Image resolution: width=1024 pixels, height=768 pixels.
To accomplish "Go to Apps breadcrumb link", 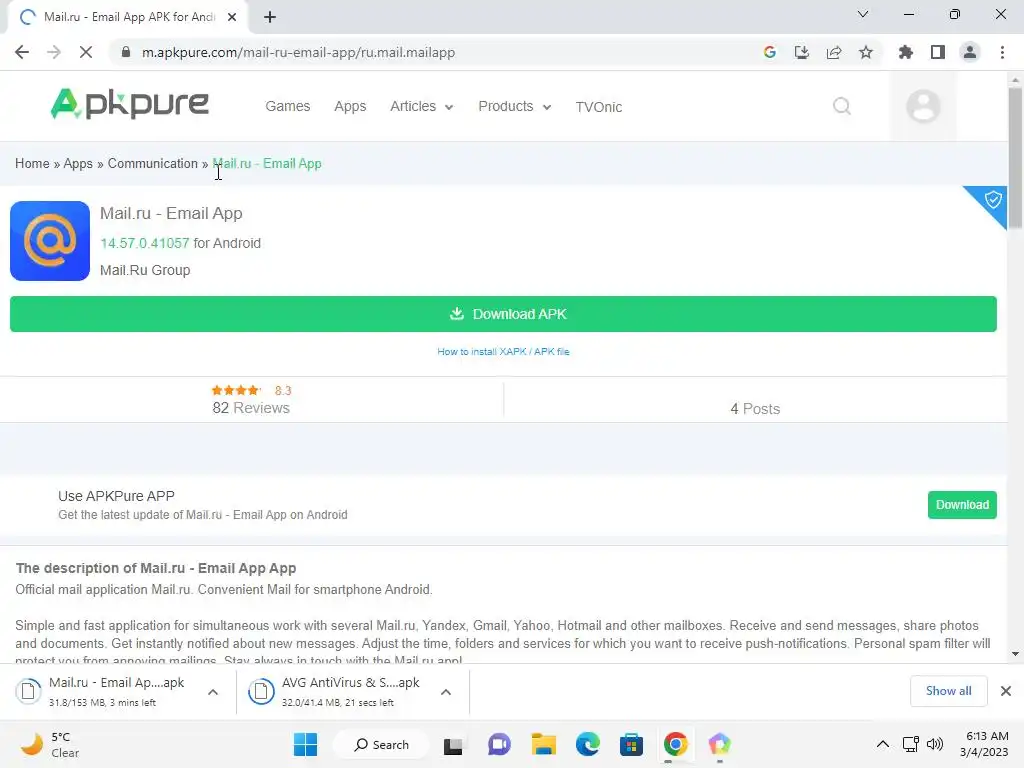I will pyautogui.click(x=78, y=163).
